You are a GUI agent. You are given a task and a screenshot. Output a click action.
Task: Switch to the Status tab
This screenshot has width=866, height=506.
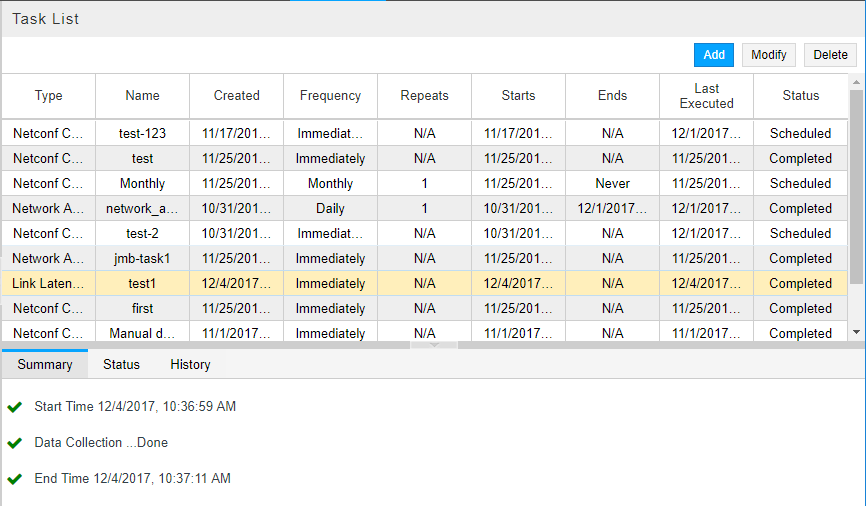coord(121,365)
